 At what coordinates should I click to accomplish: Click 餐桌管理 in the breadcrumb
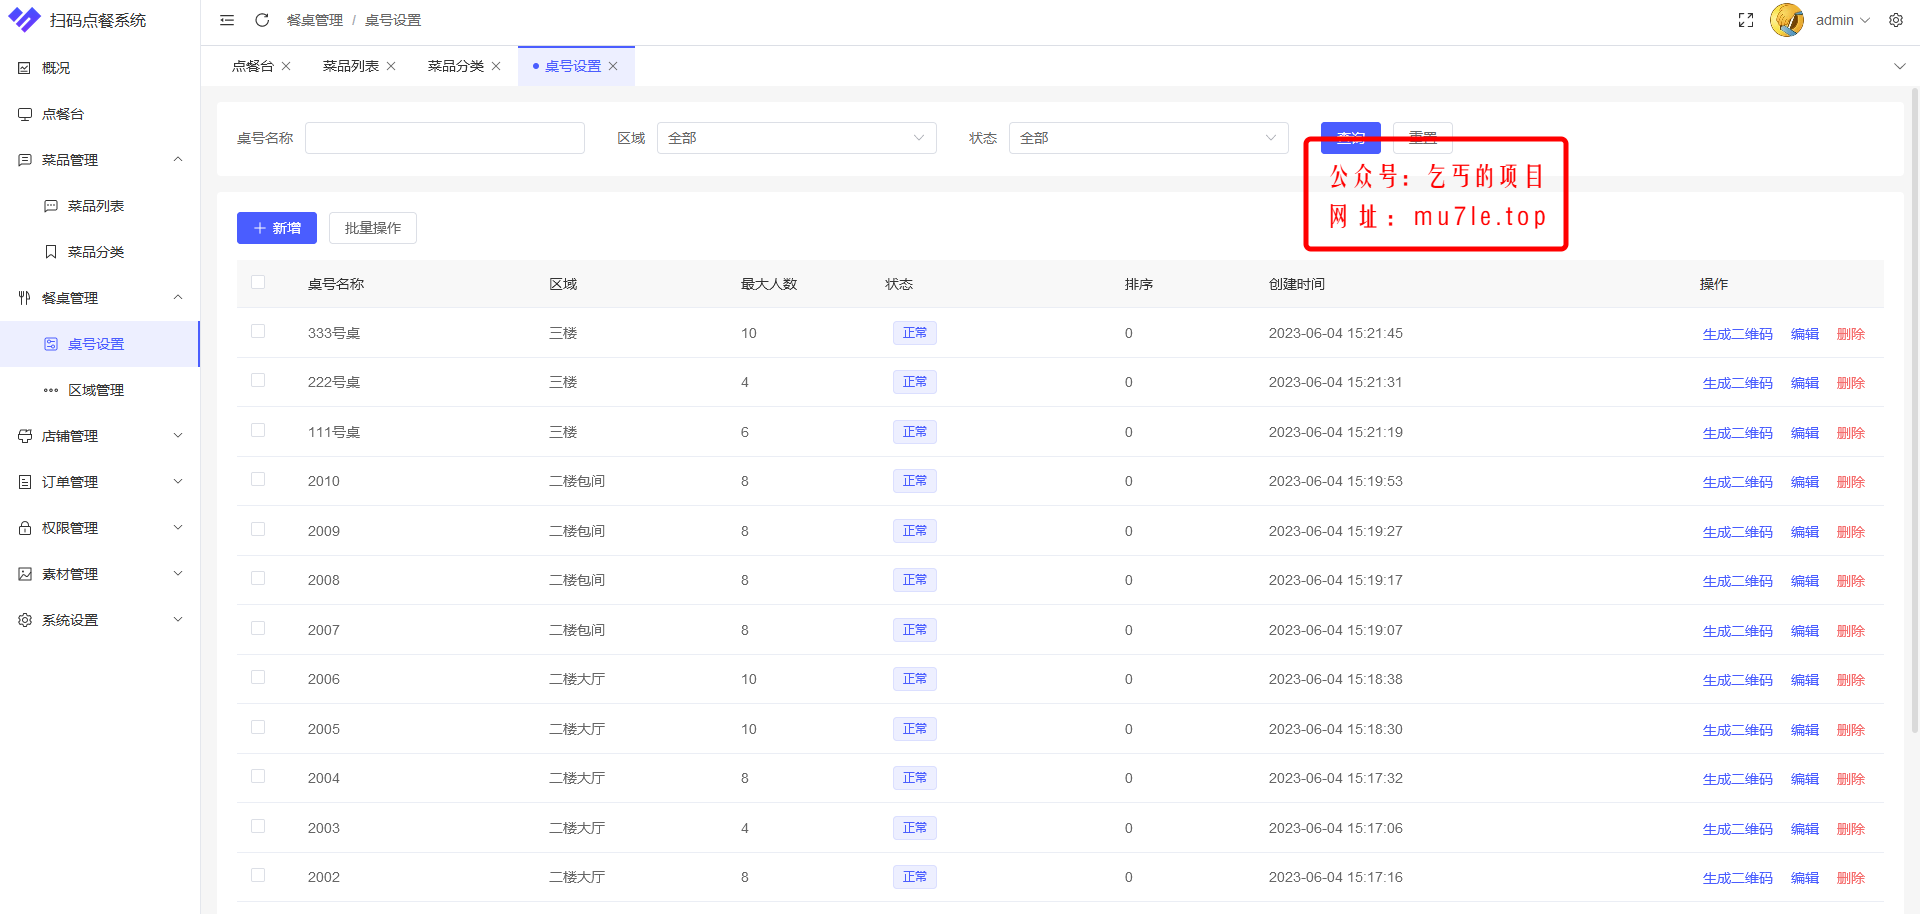(315, 20)
